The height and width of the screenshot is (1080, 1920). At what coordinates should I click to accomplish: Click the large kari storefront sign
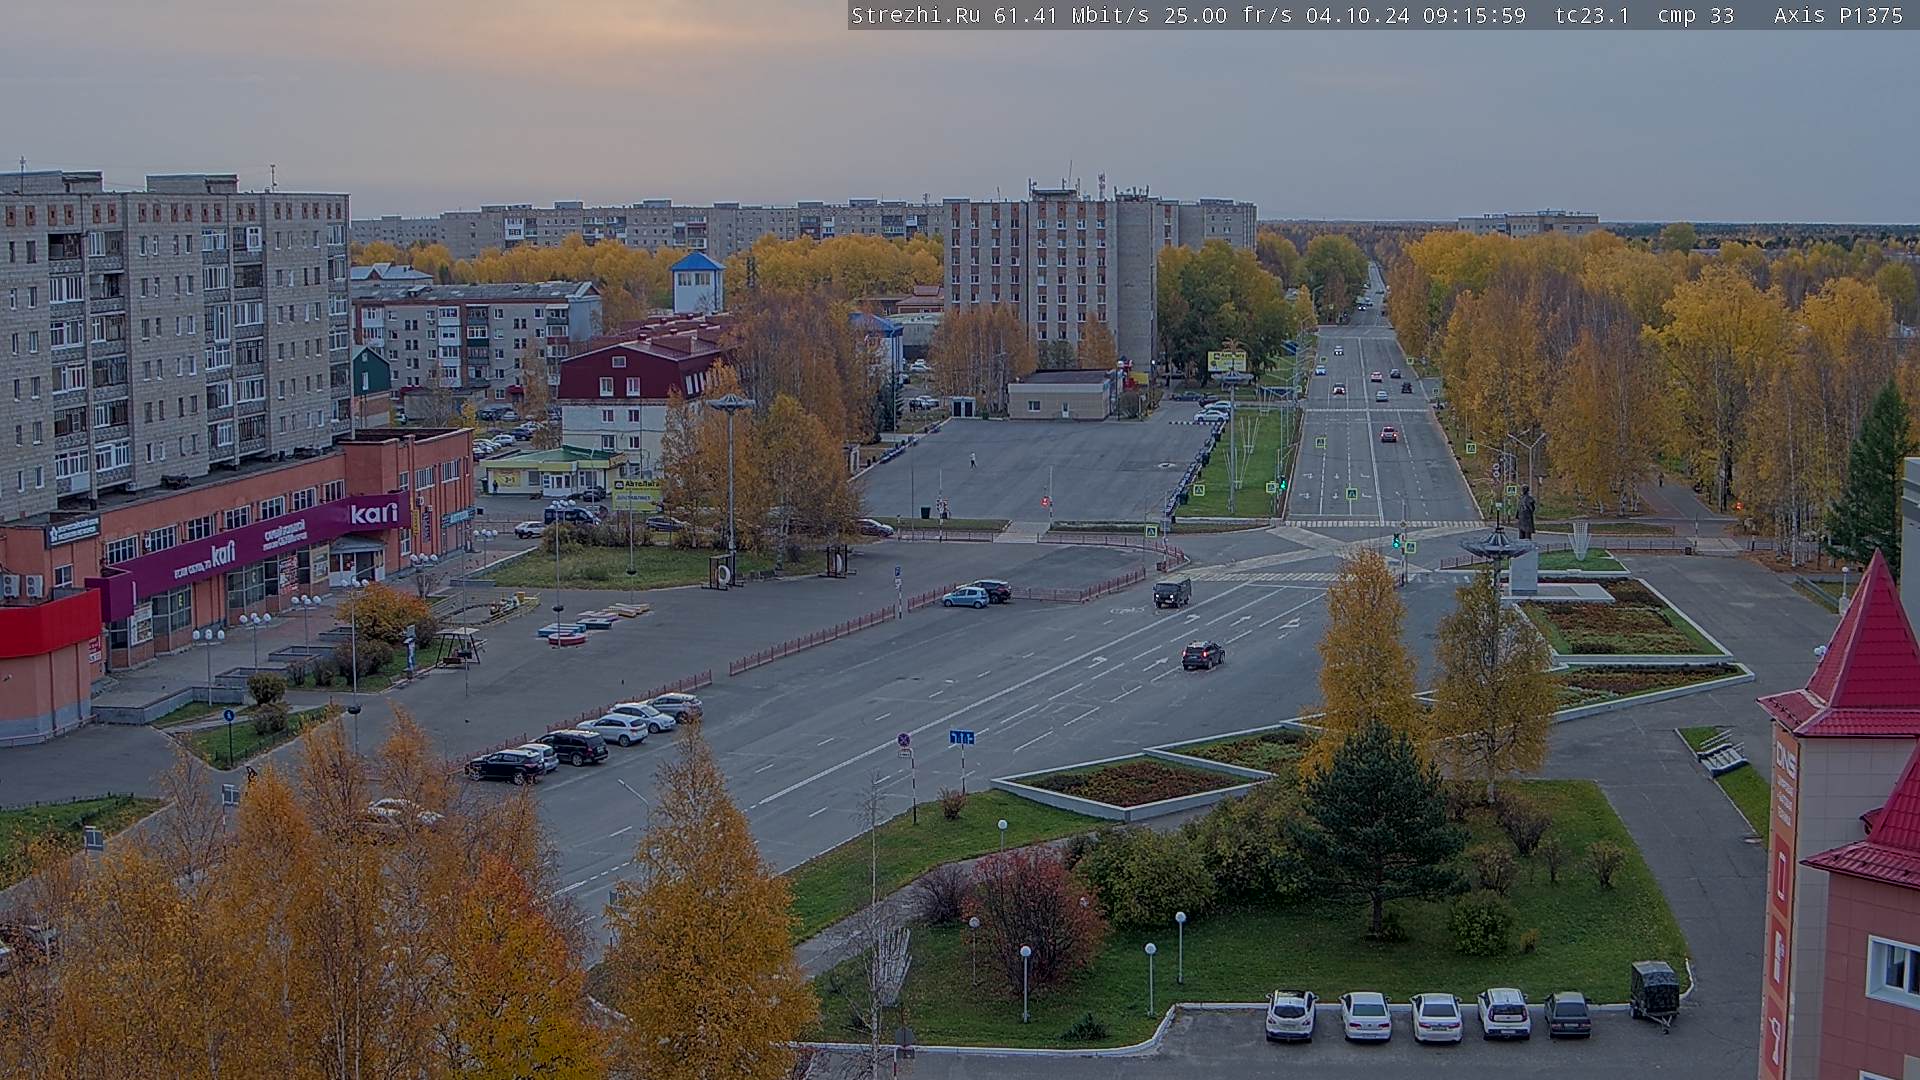(x=374, y=513)
